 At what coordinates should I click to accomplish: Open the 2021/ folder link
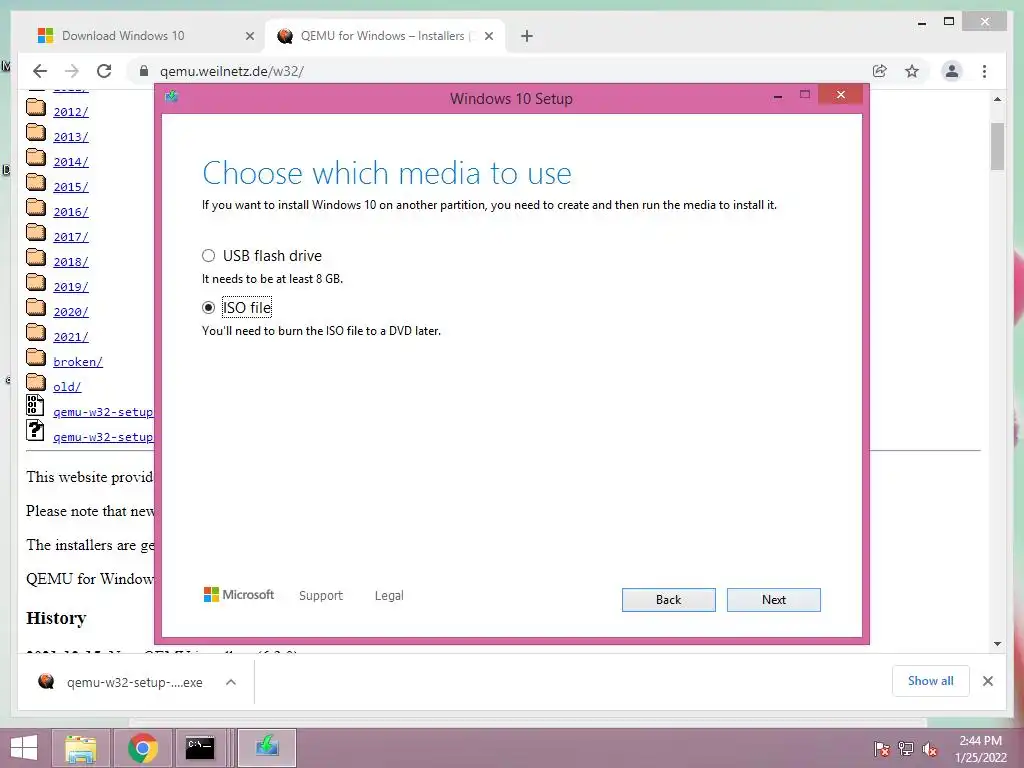(x=71, y=336)
